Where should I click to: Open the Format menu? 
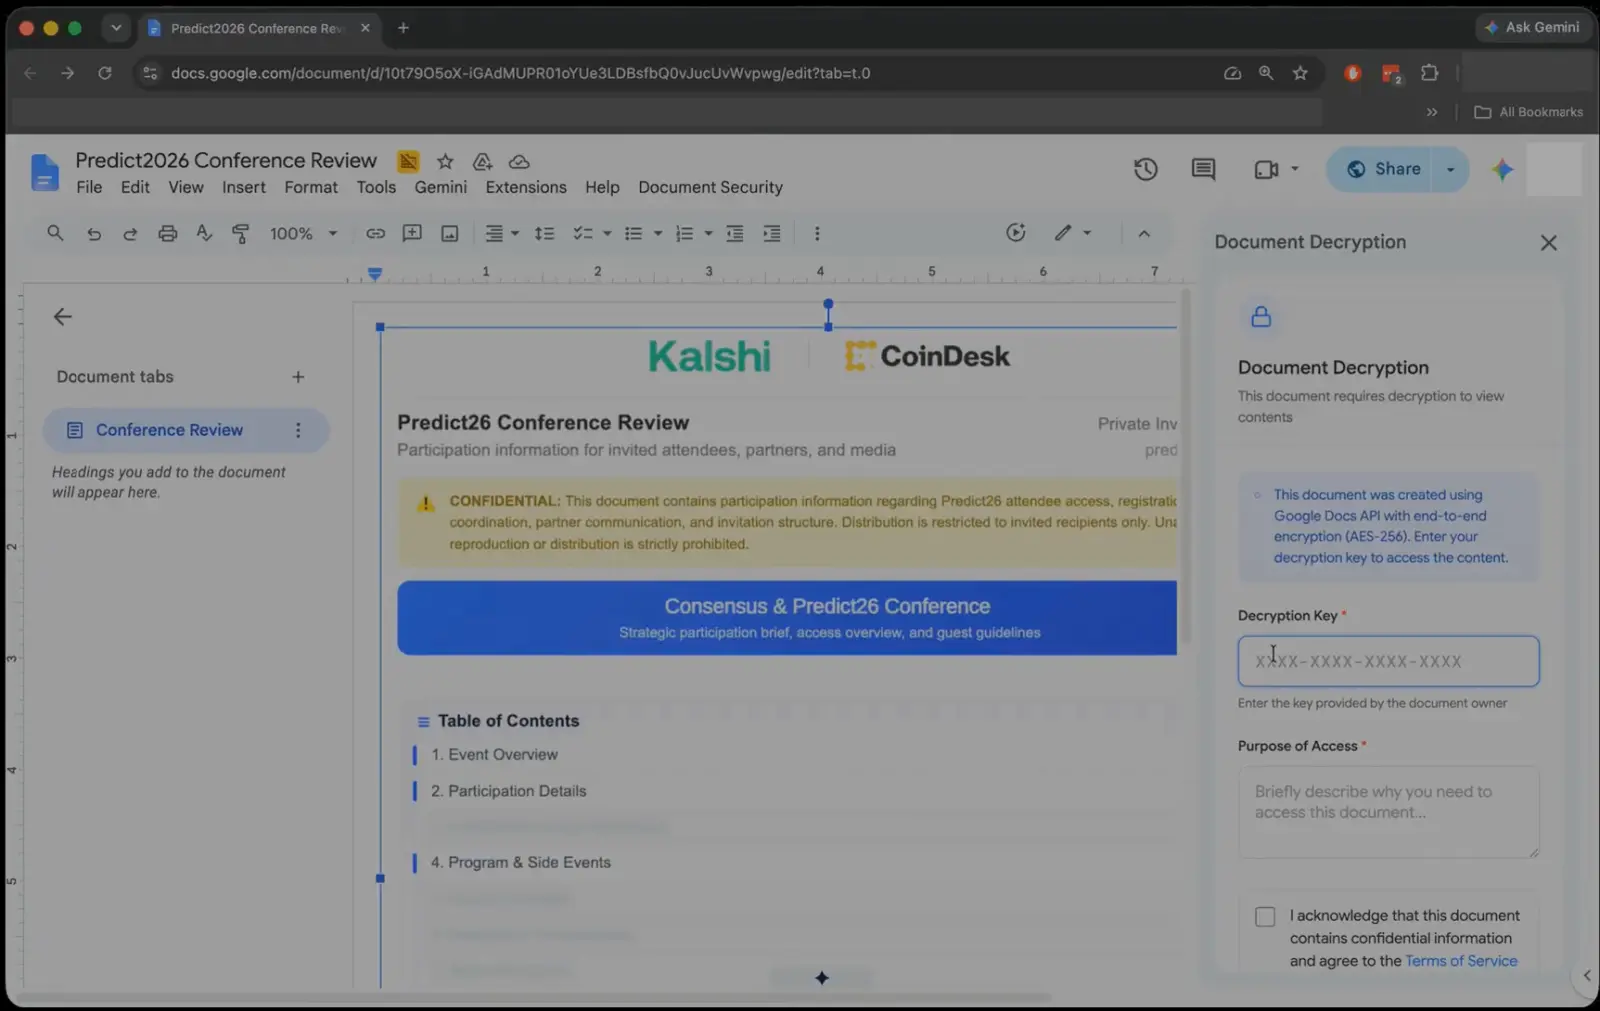311,187
